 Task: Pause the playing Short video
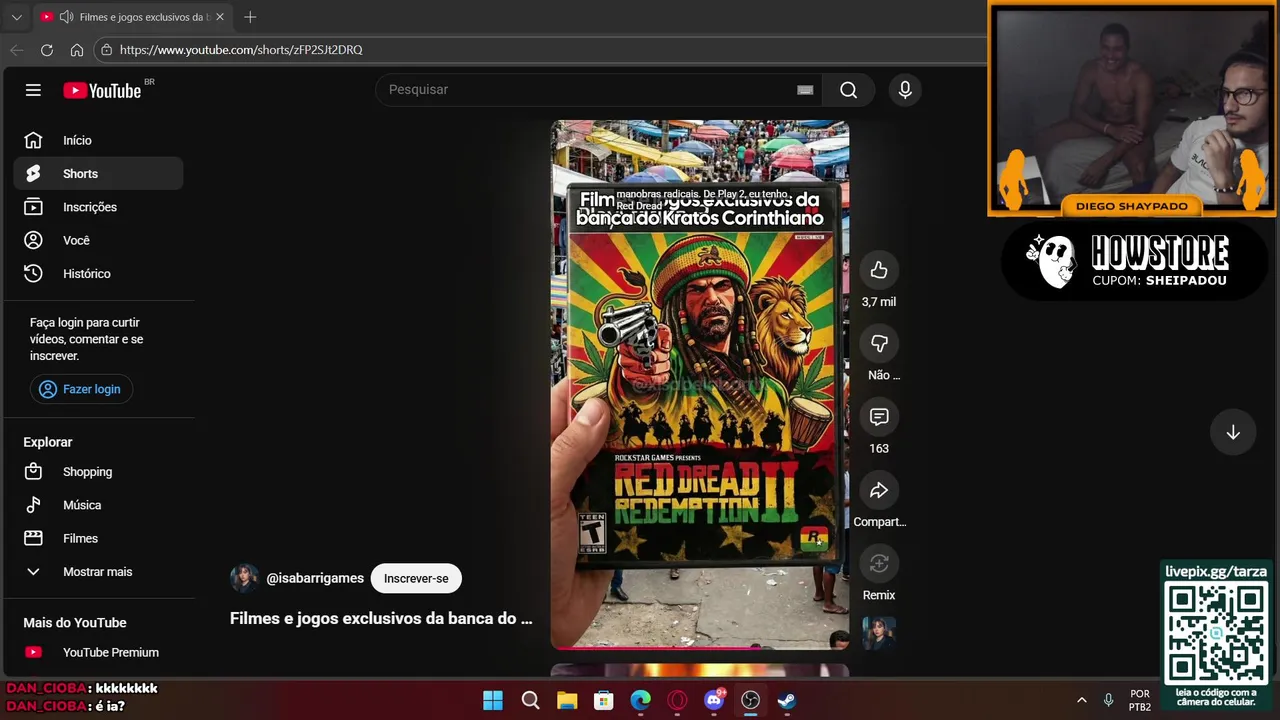[700, 384]
